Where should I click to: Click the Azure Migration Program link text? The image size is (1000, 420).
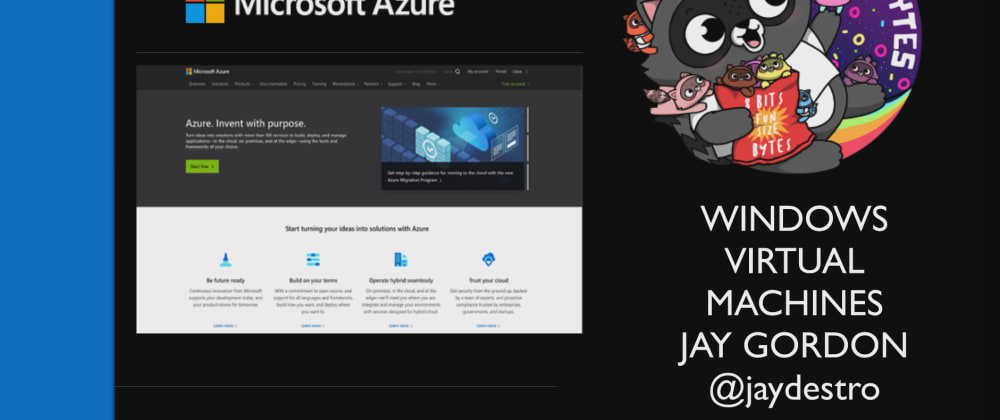pyautogui.click(x=415, y=180)
